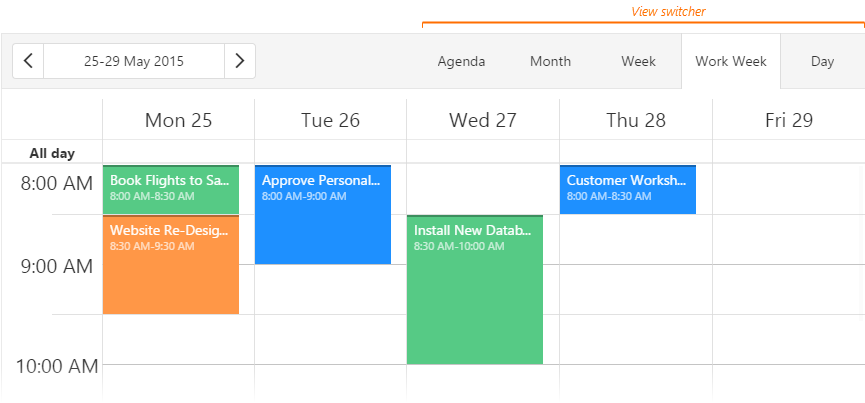Select the green Install New Database appointment
This screenshot has height=403, width=865.
point(475,289)
